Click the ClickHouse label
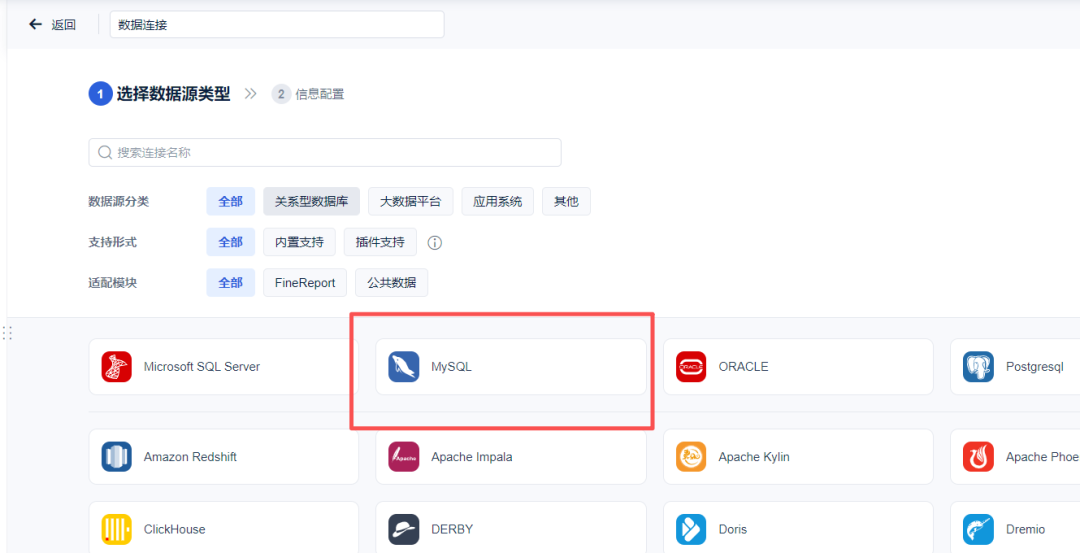Screen dimensions: 1080x553 point(174,530)
